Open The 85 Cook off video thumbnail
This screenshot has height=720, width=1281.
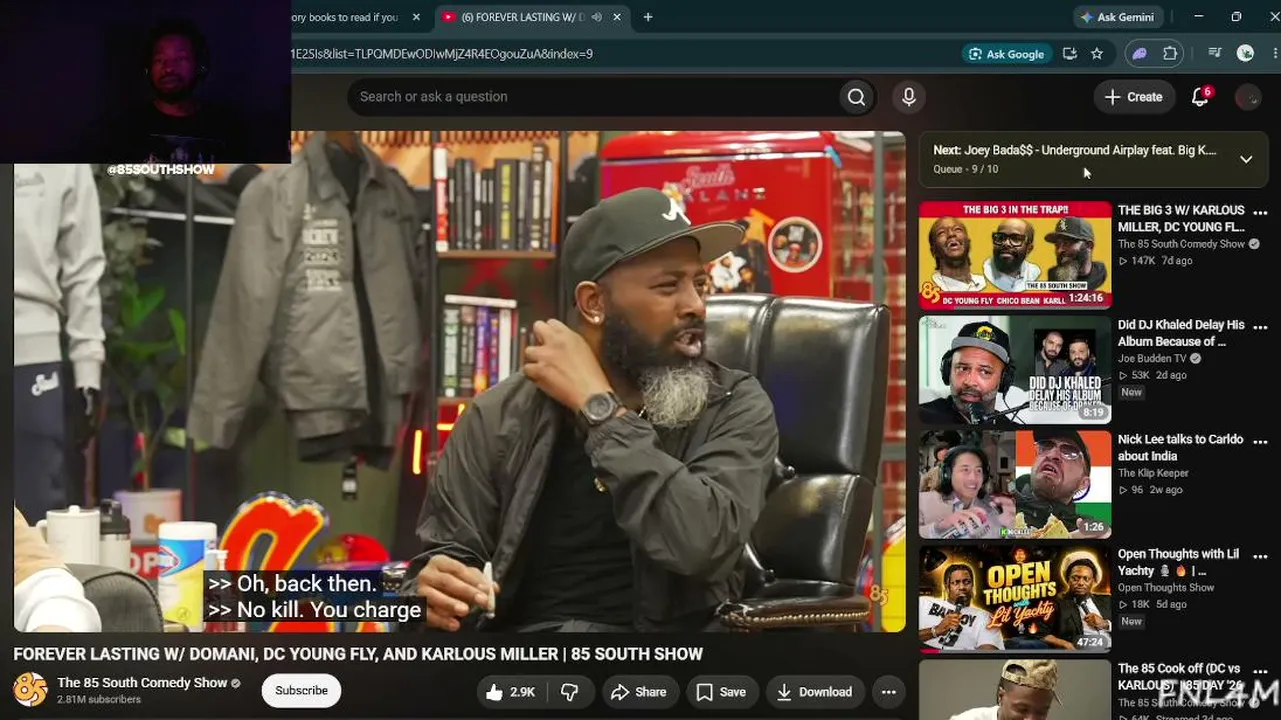pyautogui.click(x=1015, y=690)
